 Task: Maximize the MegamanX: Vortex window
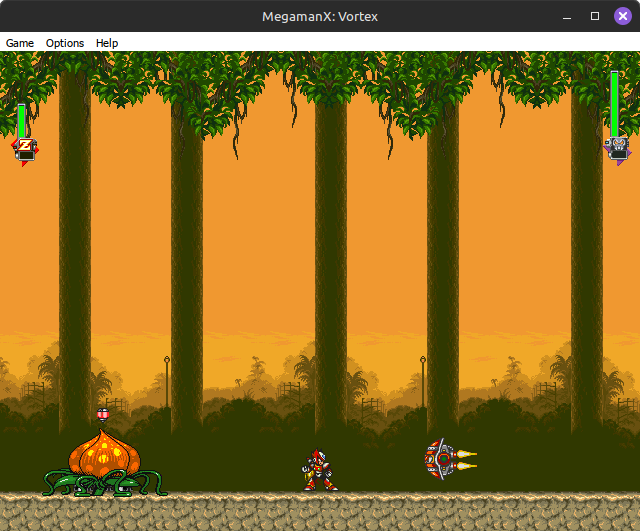595,16
